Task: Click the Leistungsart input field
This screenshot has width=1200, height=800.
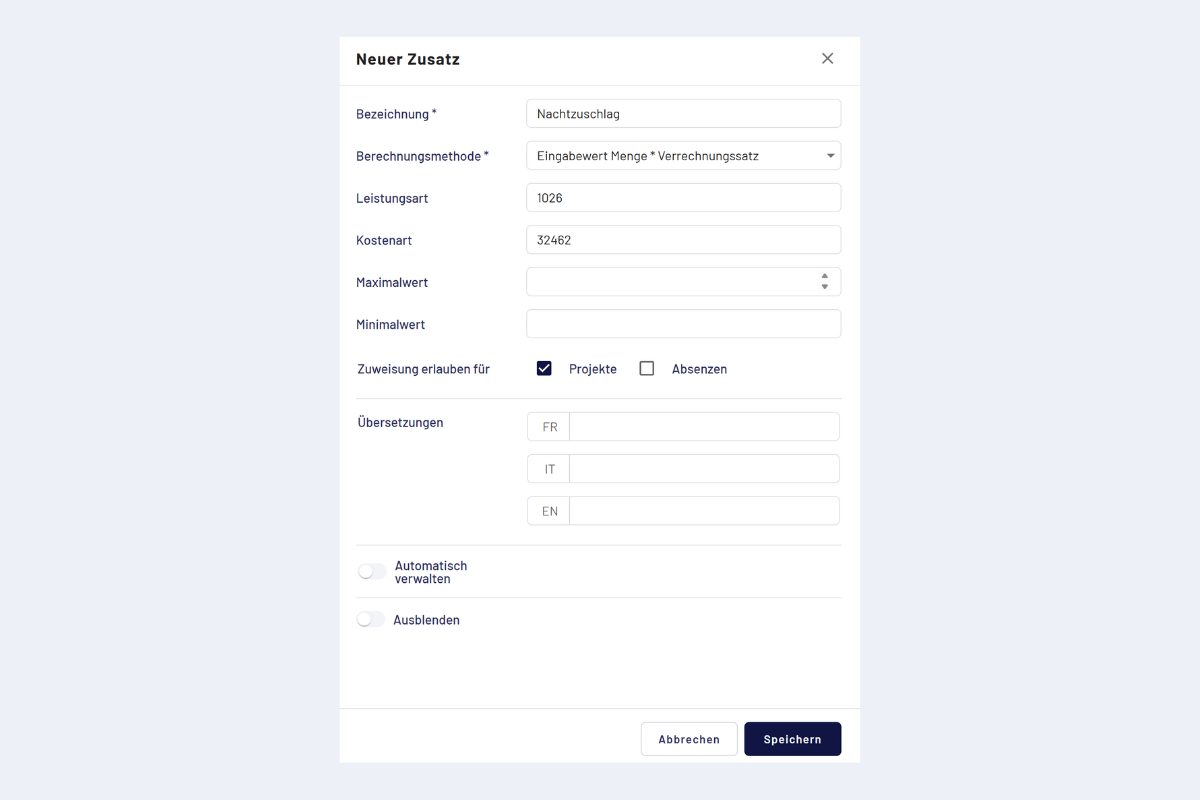Action: [x=683, y=198]
